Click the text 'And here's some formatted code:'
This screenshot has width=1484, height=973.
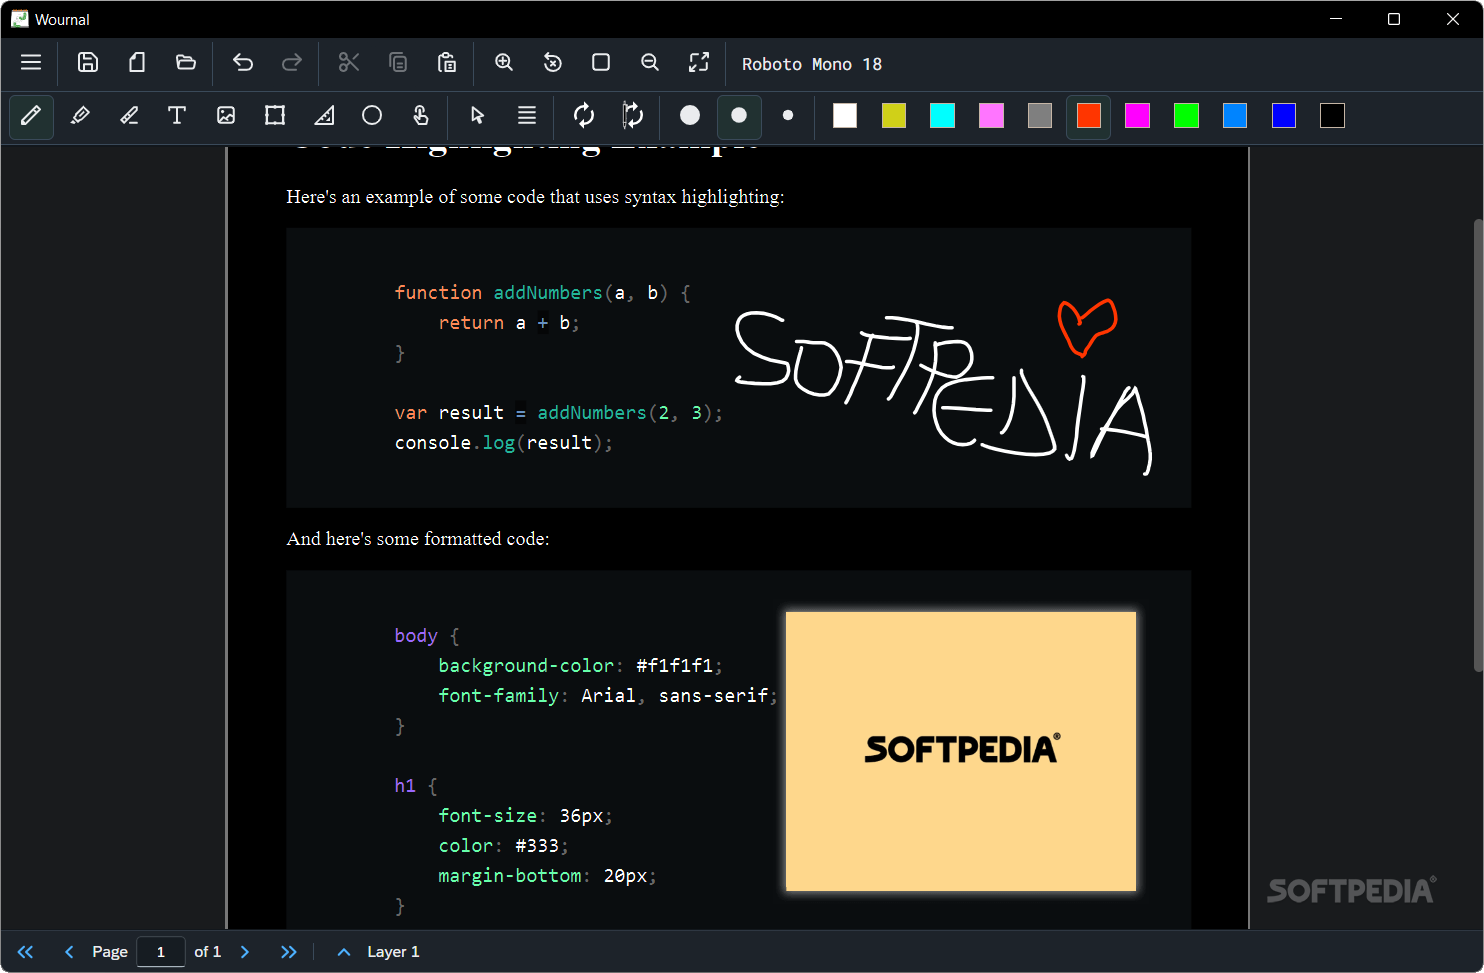[418, 539]
